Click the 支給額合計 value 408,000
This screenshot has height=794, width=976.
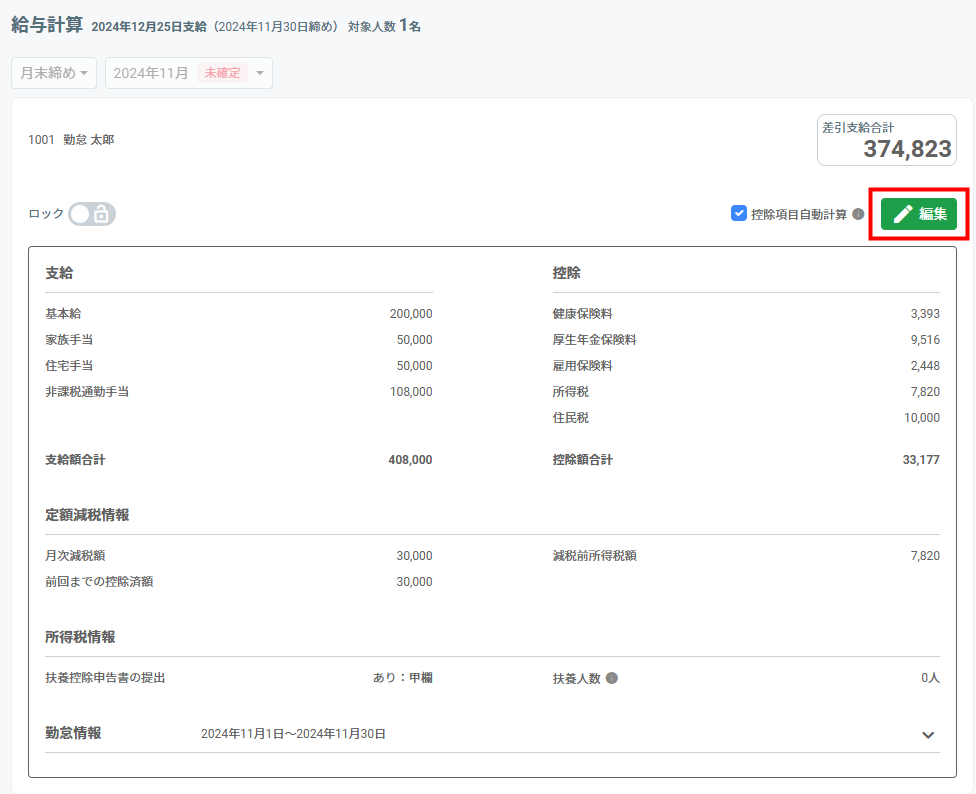(410, 460)
